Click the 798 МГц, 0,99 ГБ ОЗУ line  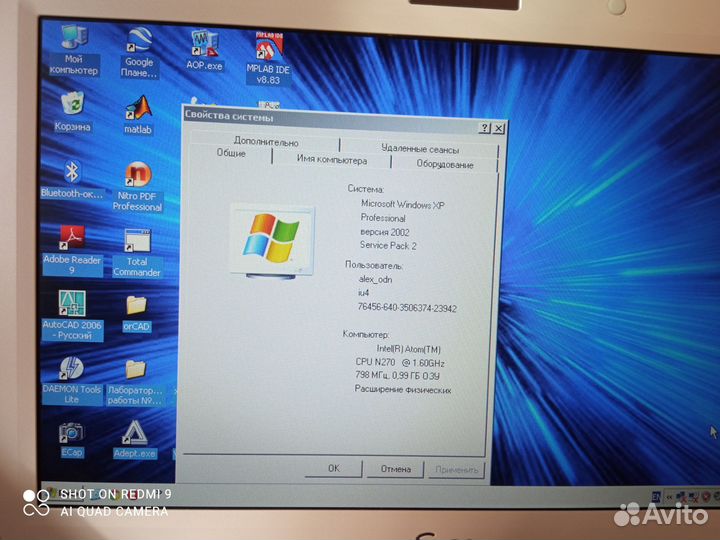pos(397,376)
